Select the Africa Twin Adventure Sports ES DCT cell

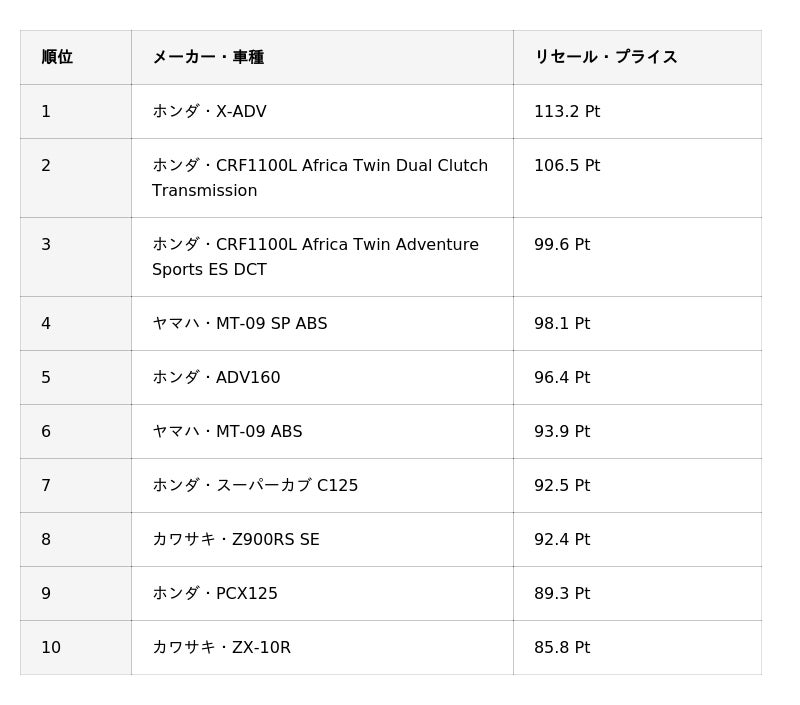[315, 257]
